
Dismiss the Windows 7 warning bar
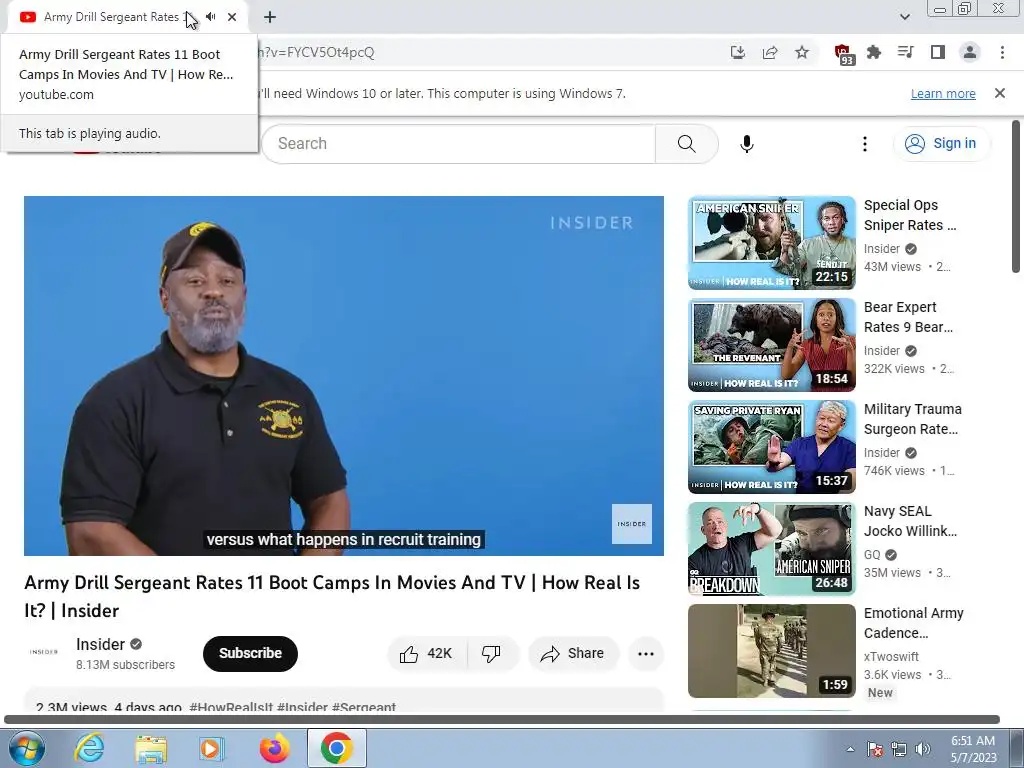(x=1000, y=93)
